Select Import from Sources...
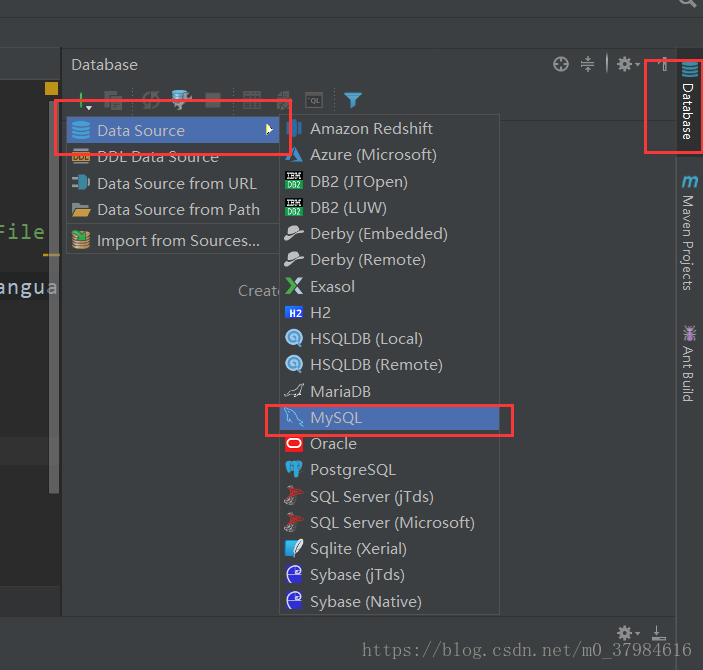Viewport: 703px width, 670px height. click(x=173, y=240)
